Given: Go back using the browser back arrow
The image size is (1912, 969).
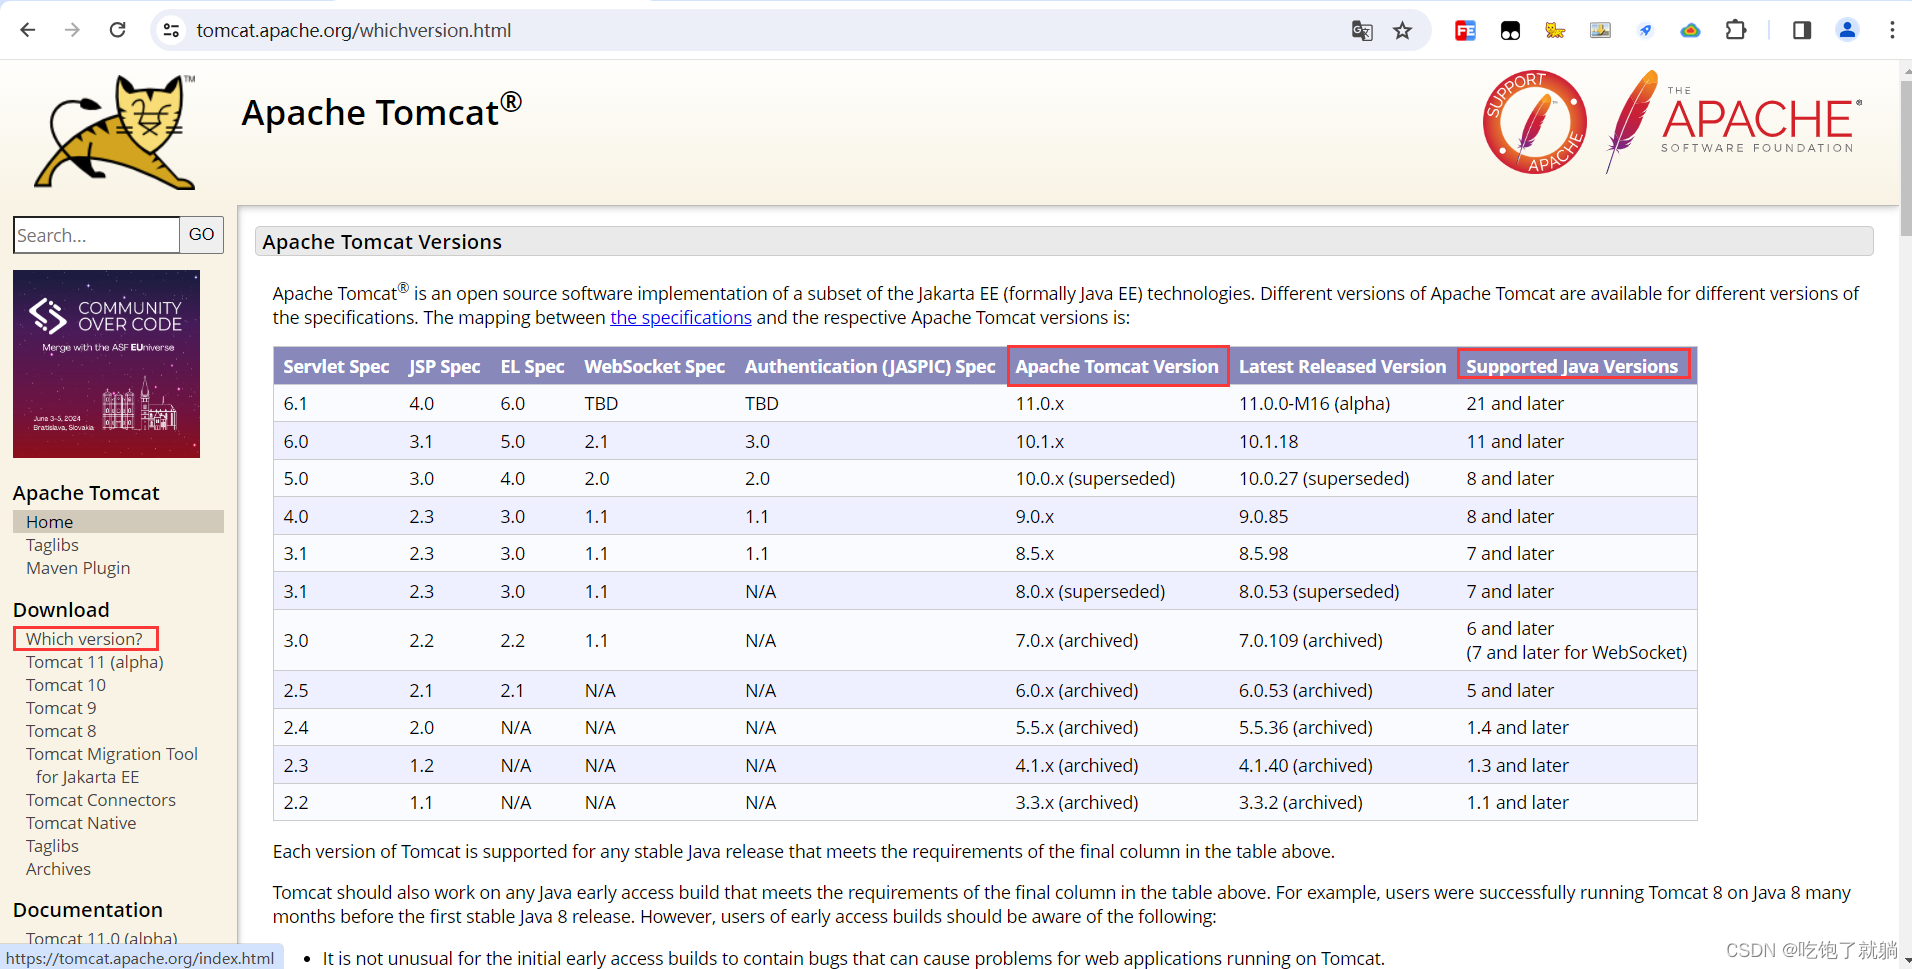Looking at the screenshot, I should pos(28,30).
